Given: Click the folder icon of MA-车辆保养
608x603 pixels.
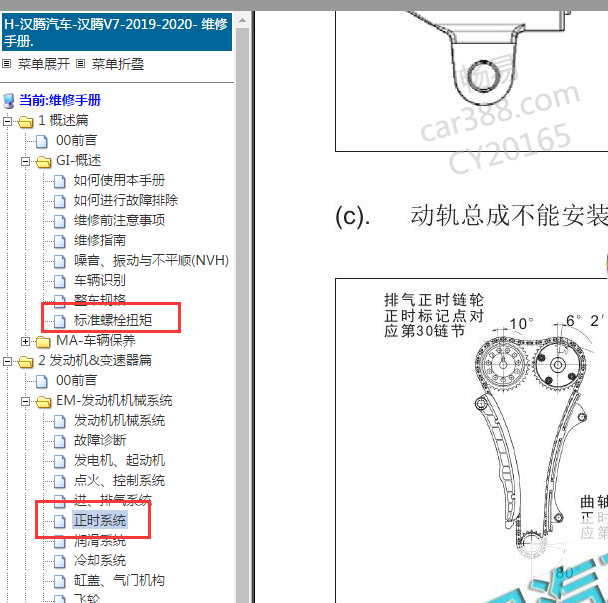Looking at the screenshot, I should pyautogui.click(x=43, y=342).
